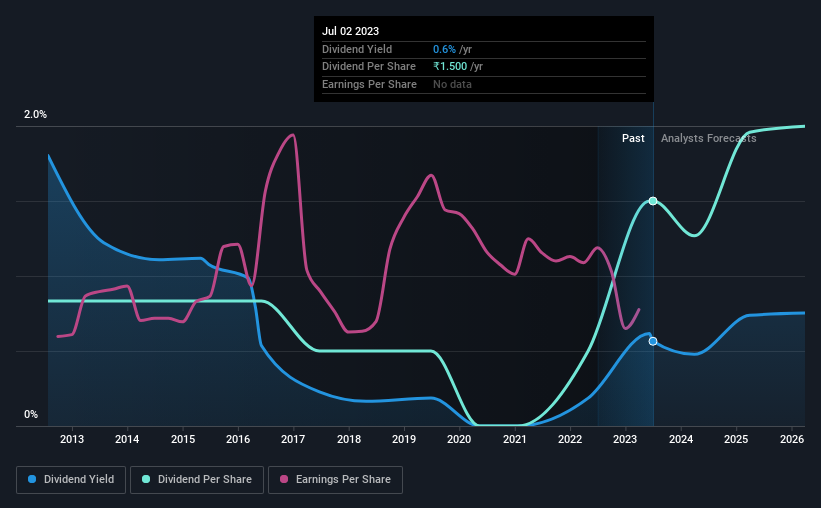
Task: Click the Analysts Forecasts label
Action: point(708,138)
